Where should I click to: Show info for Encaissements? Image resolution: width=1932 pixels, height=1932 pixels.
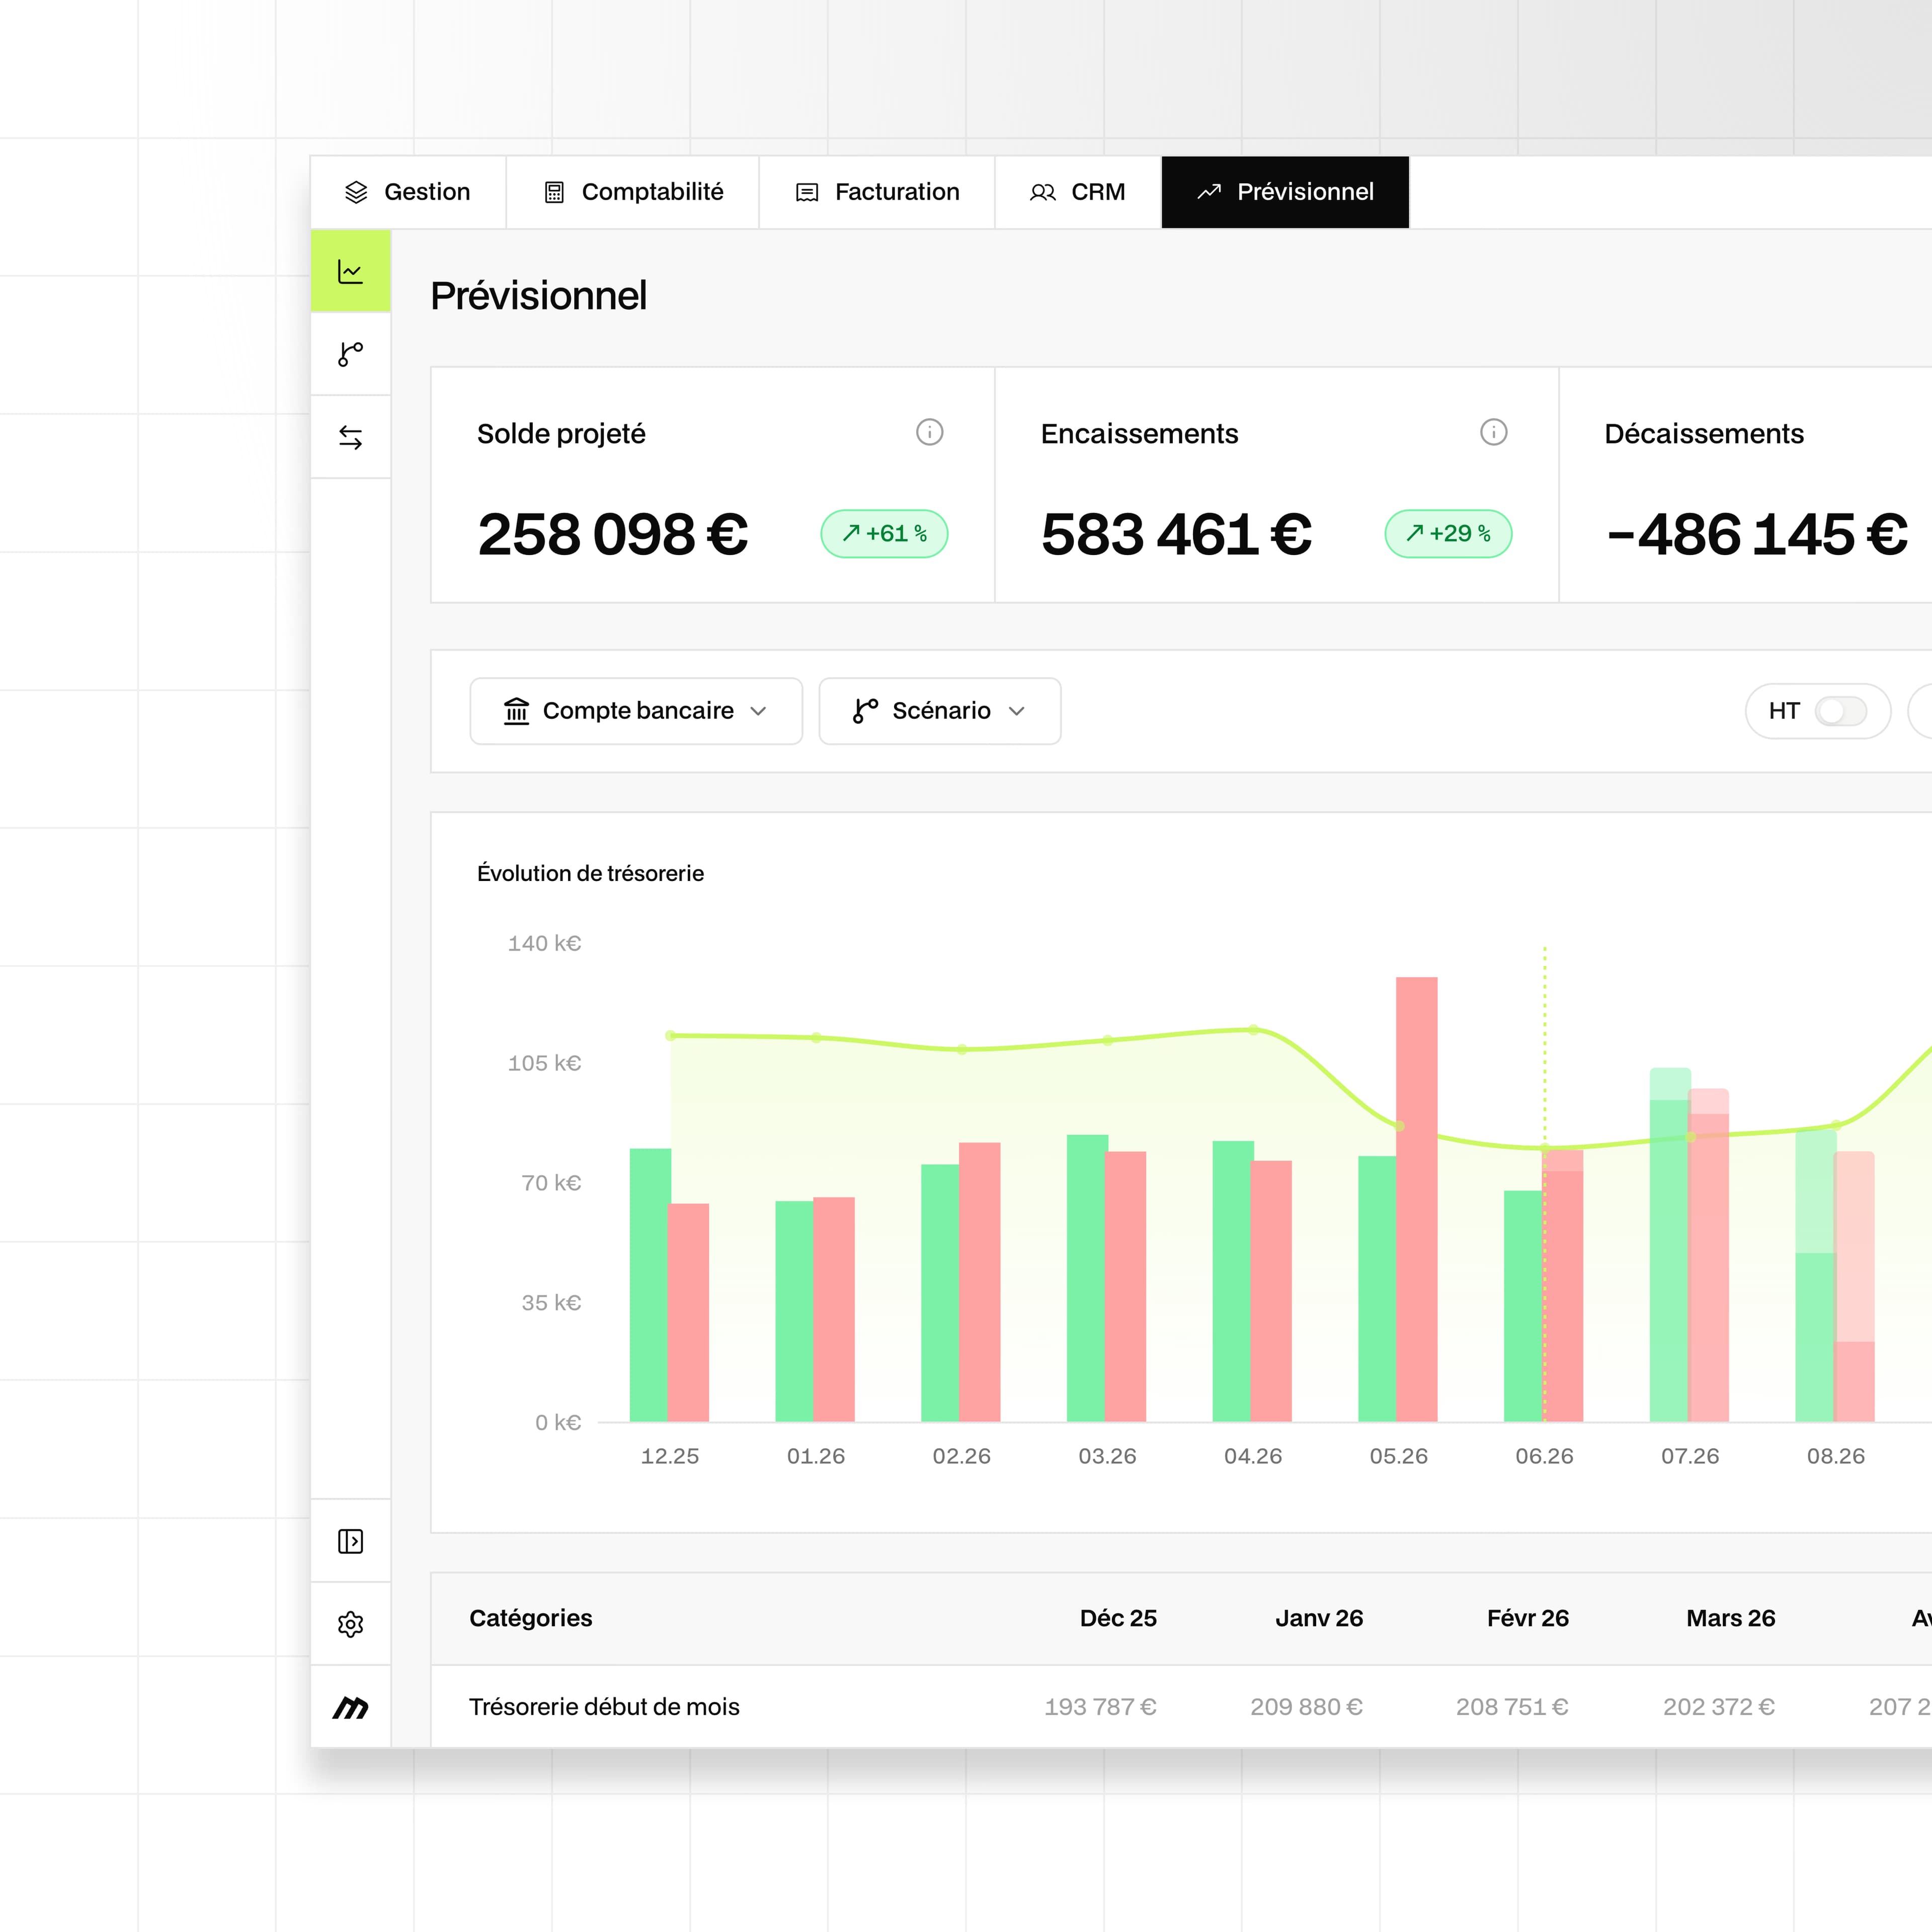click(1493, 432)
